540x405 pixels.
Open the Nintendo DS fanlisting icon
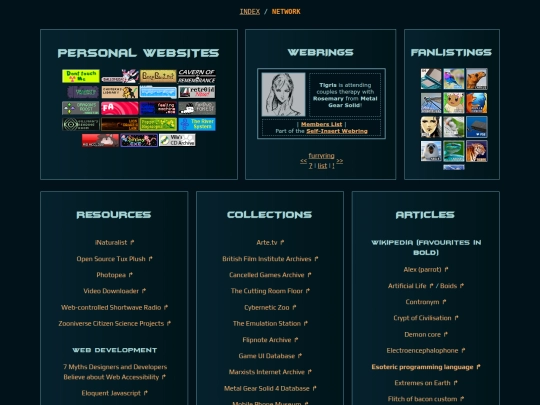(x=431, y=79)
